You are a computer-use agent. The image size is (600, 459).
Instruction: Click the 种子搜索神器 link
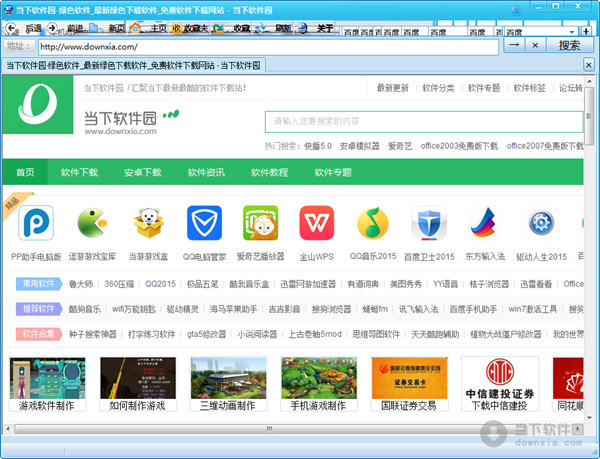click(93, 334)
